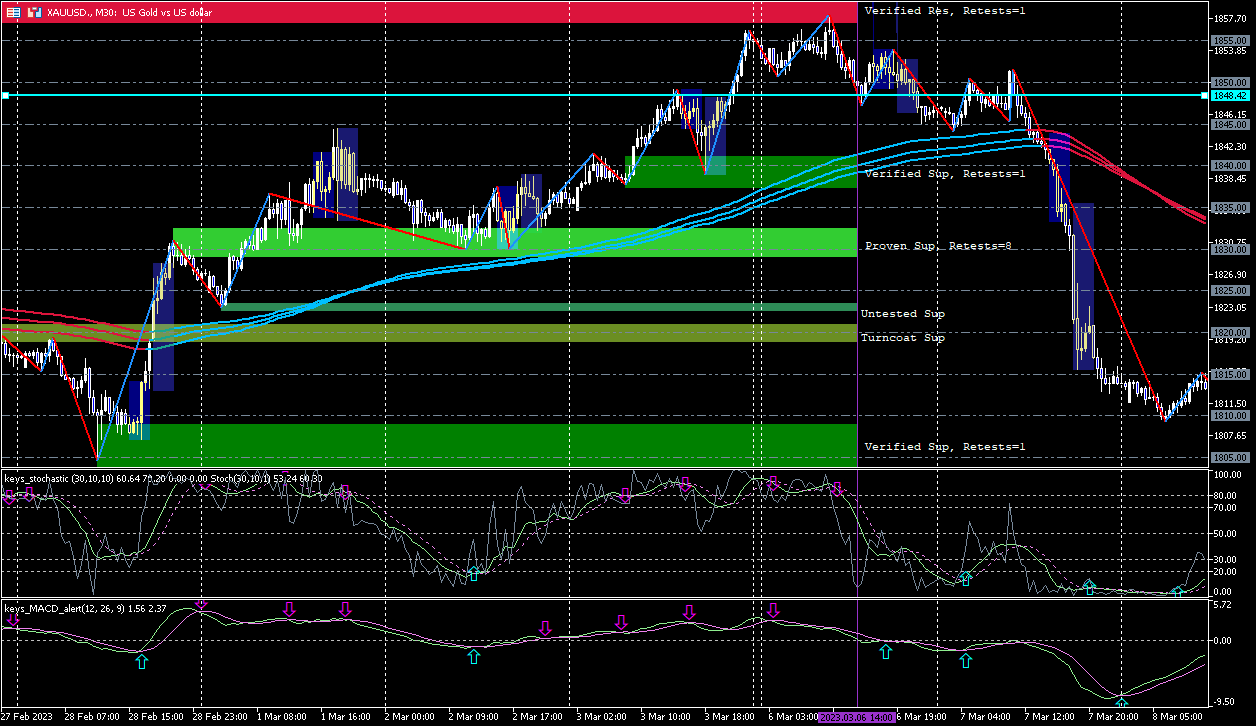Image resolution: width=1256 pixels, height=726 pixels.
Task: Open the Depth of Market table icon
Action: (13, 12)
